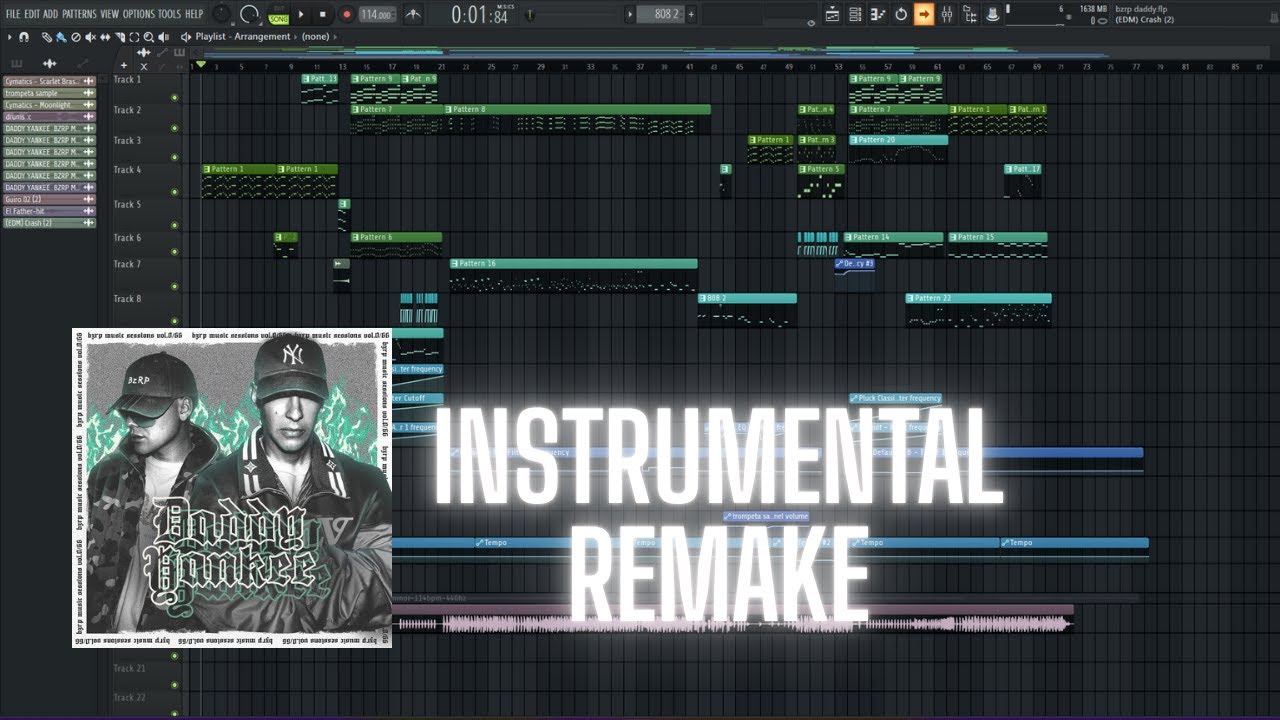Toggle SONG playback mode button
Viewport: 1280px width, 720px height.
click(x=278, y=19)
